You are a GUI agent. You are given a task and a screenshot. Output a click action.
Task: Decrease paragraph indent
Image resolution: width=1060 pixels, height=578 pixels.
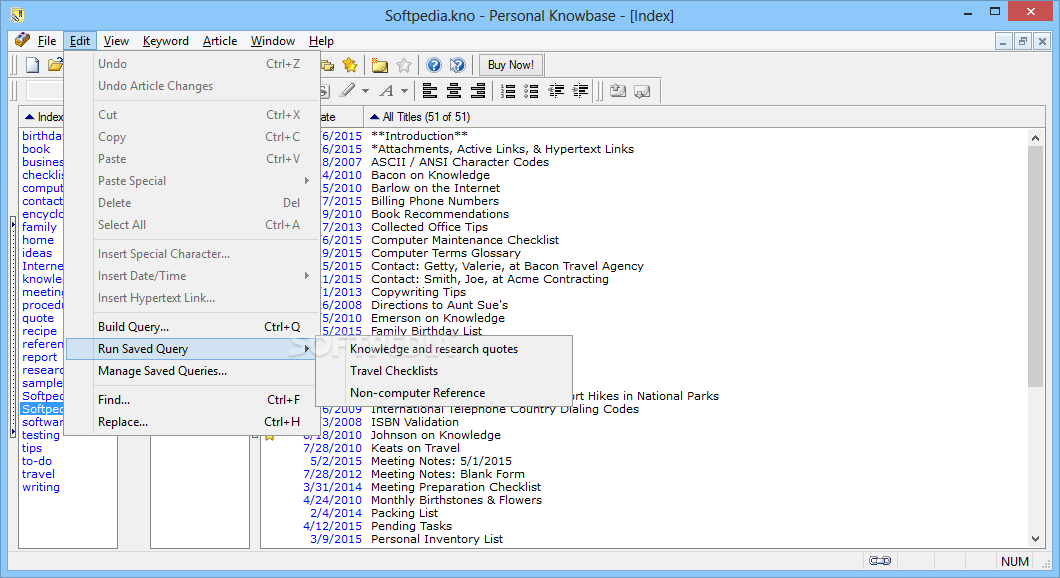pos(556,91)
